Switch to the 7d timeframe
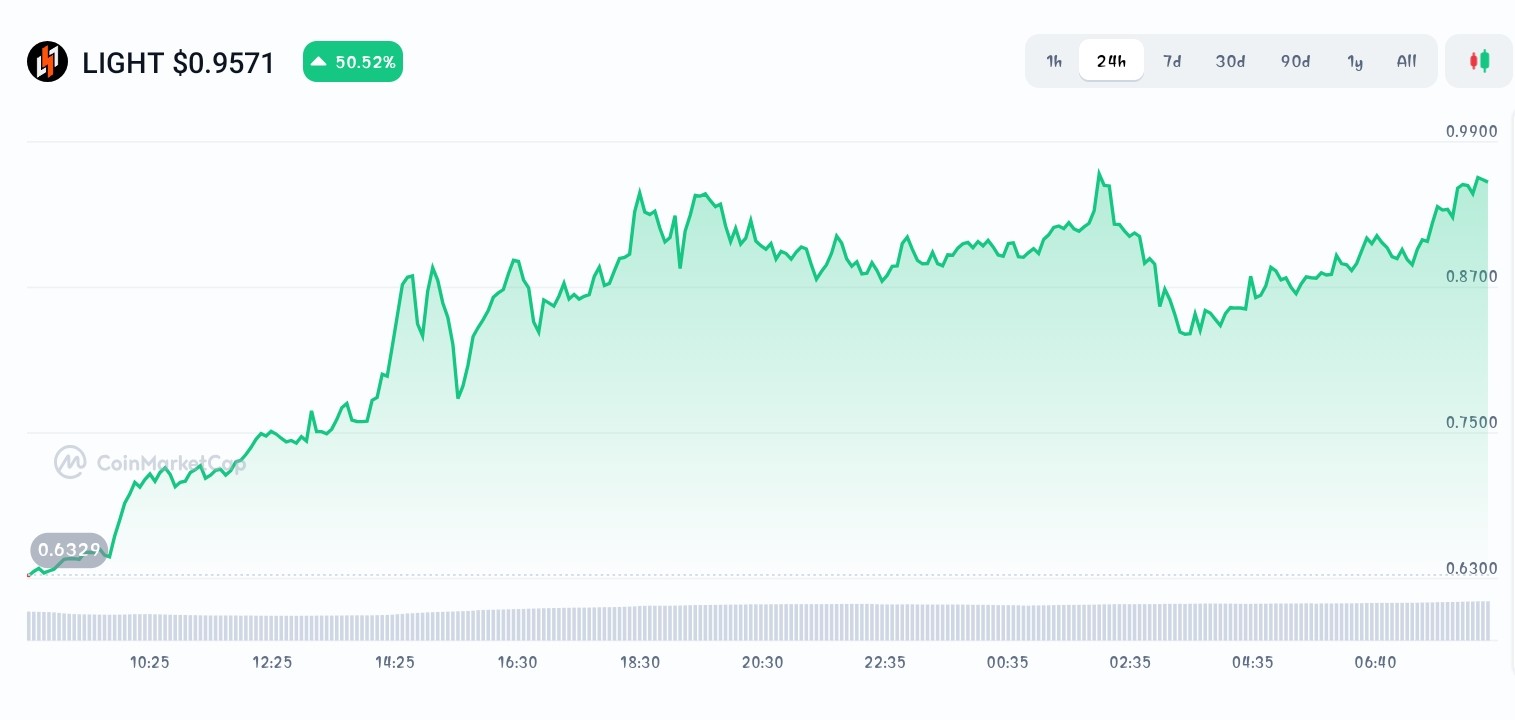This screenshot has height=720, width=1515. [x=1172, y=61]
